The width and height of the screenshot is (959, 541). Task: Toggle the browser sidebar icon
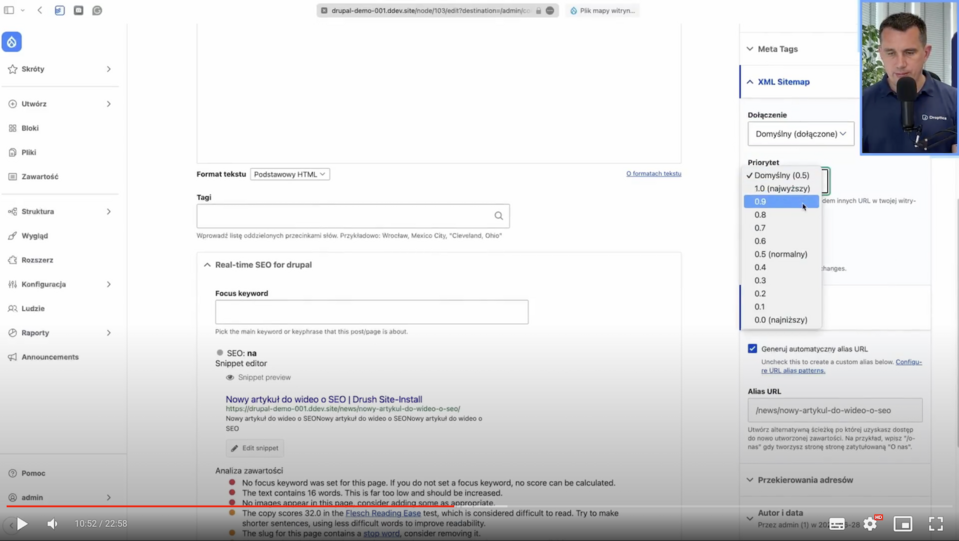tap(9, 10)
